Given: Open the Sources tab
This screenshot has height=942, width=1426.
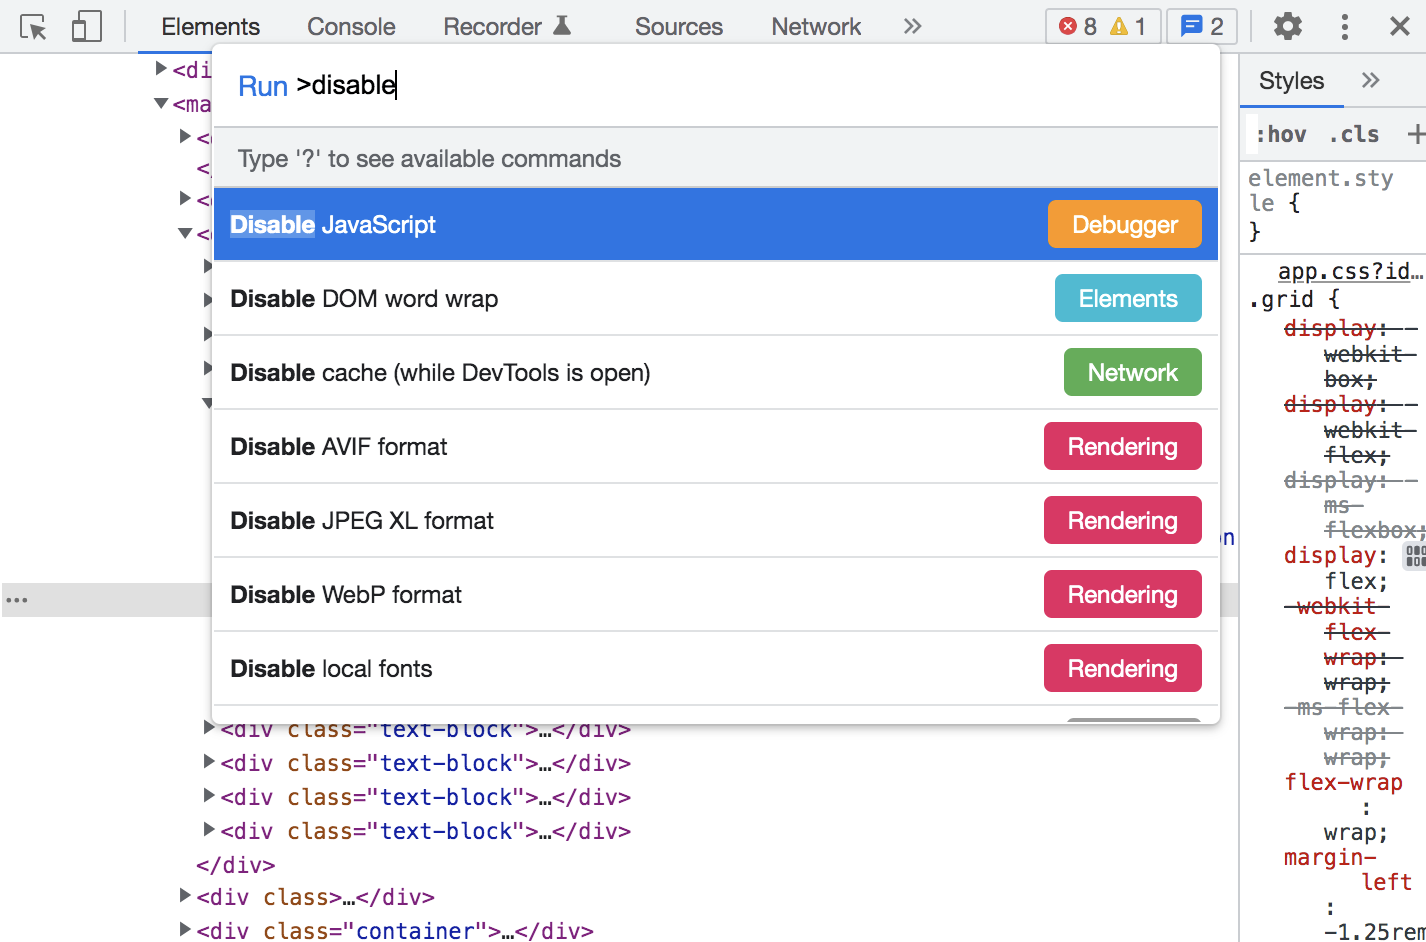Looking at the screenshot, I should pyautogui.click(x=678, y=27).
